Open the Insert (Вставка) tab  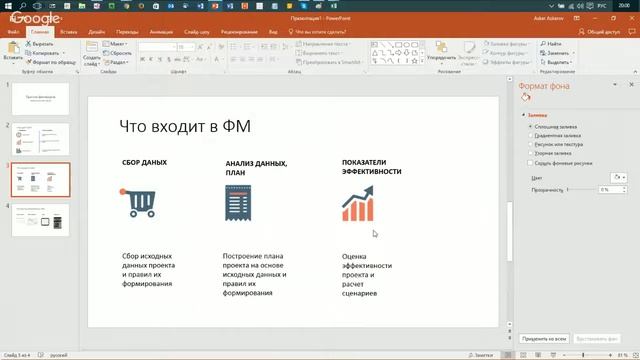click(69, 32)
